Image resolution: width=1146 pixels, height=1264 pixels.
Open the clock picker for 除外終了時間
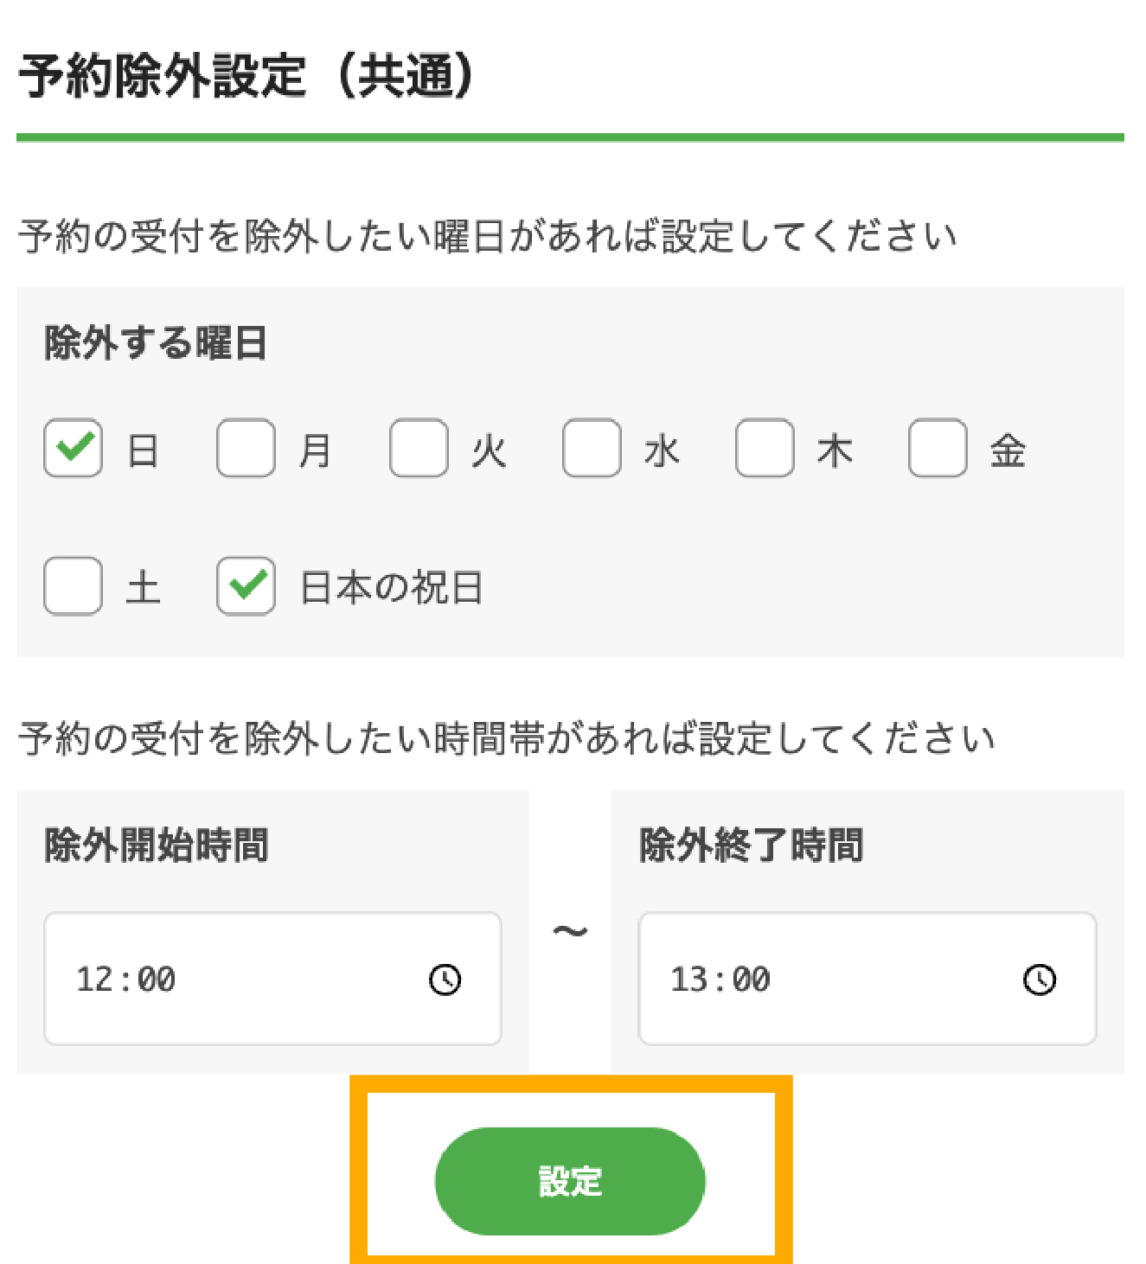point(1039,979)
